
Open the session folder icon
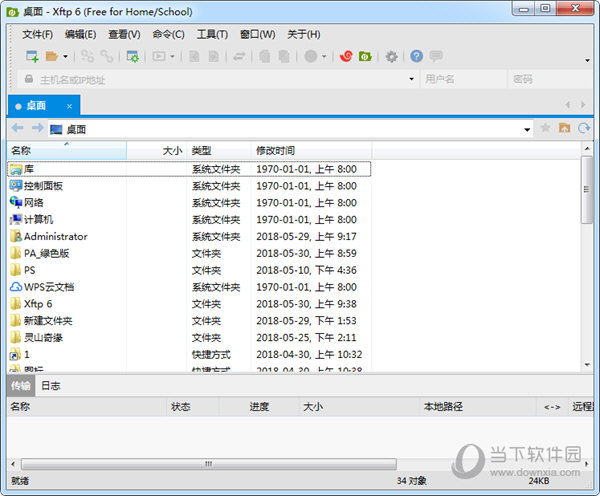pyautogui.click(x=51, y=57)
